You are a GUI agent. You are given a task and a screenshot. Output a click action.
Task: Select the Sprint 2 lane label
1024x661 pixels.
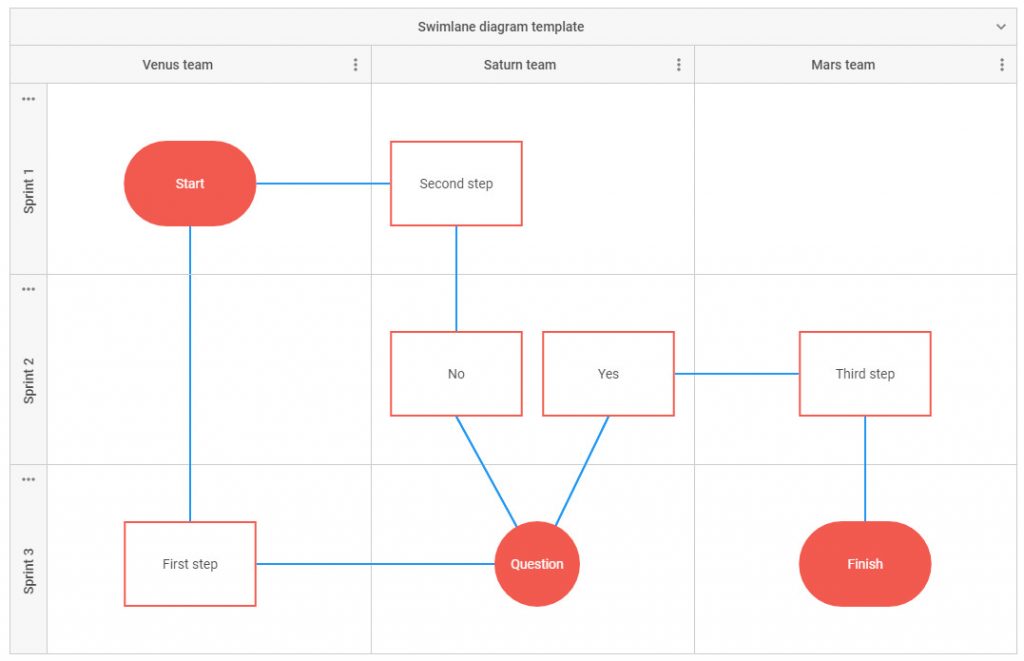pos(28,373)
